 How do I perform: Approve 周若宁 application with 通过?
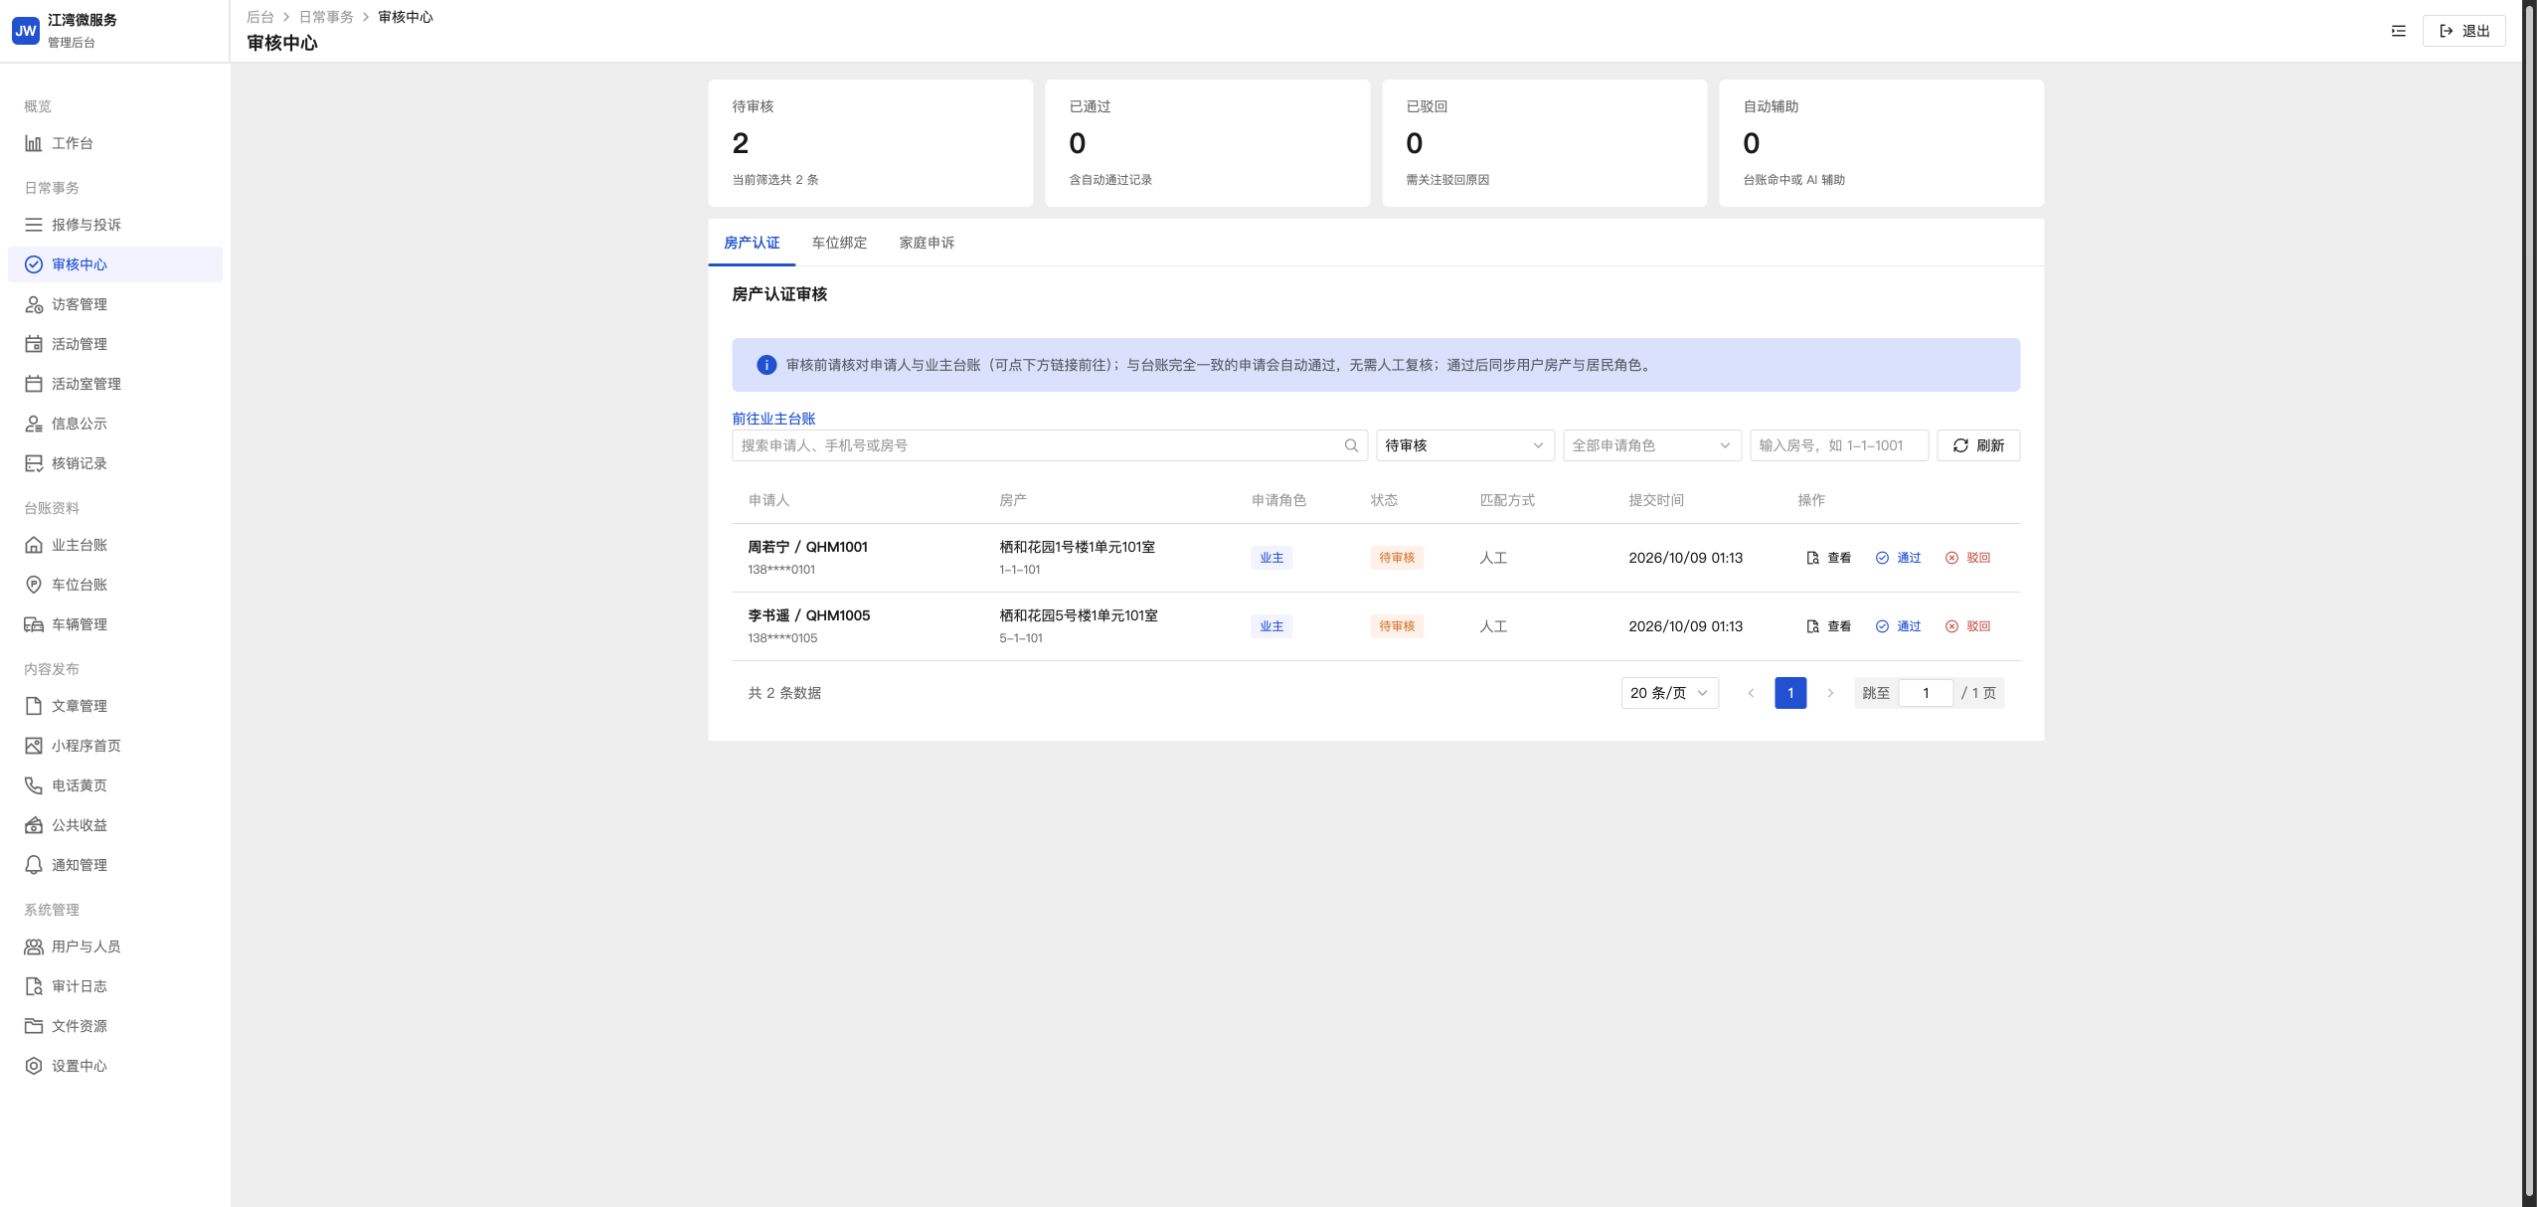click(x=1898, y=558)
